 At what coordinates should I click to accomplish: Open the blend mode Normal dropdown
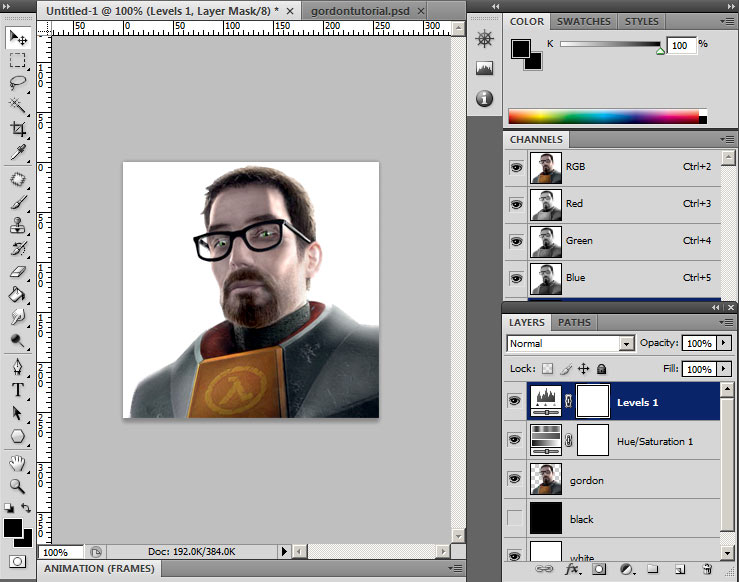coord(571,344)
